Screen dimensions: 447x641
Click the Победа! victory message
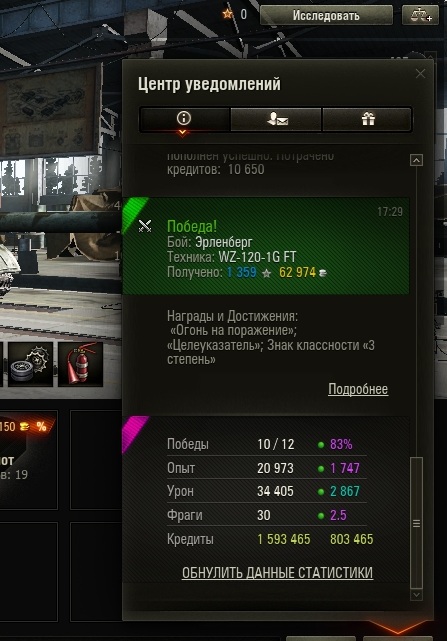[192, 226]
